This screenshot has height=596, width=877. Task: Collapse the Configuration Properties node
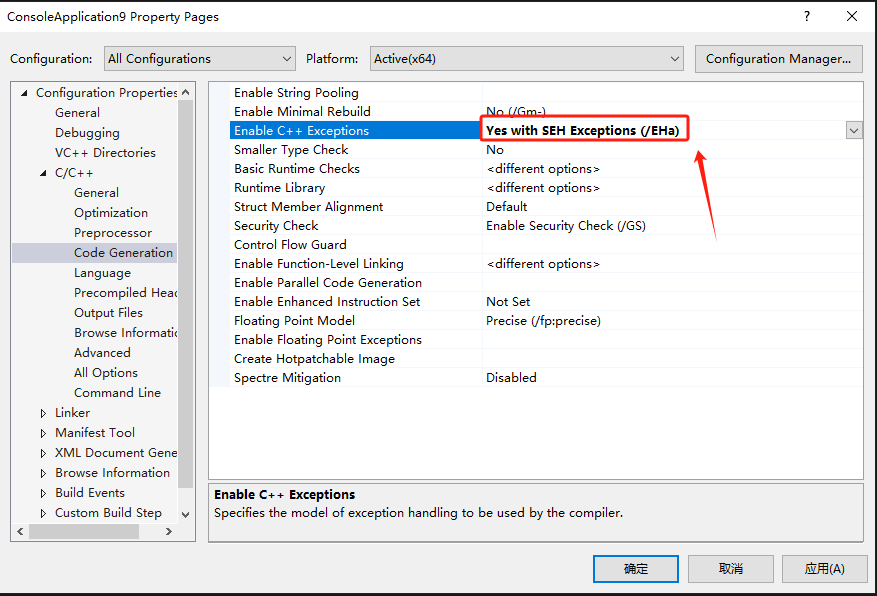22,92
